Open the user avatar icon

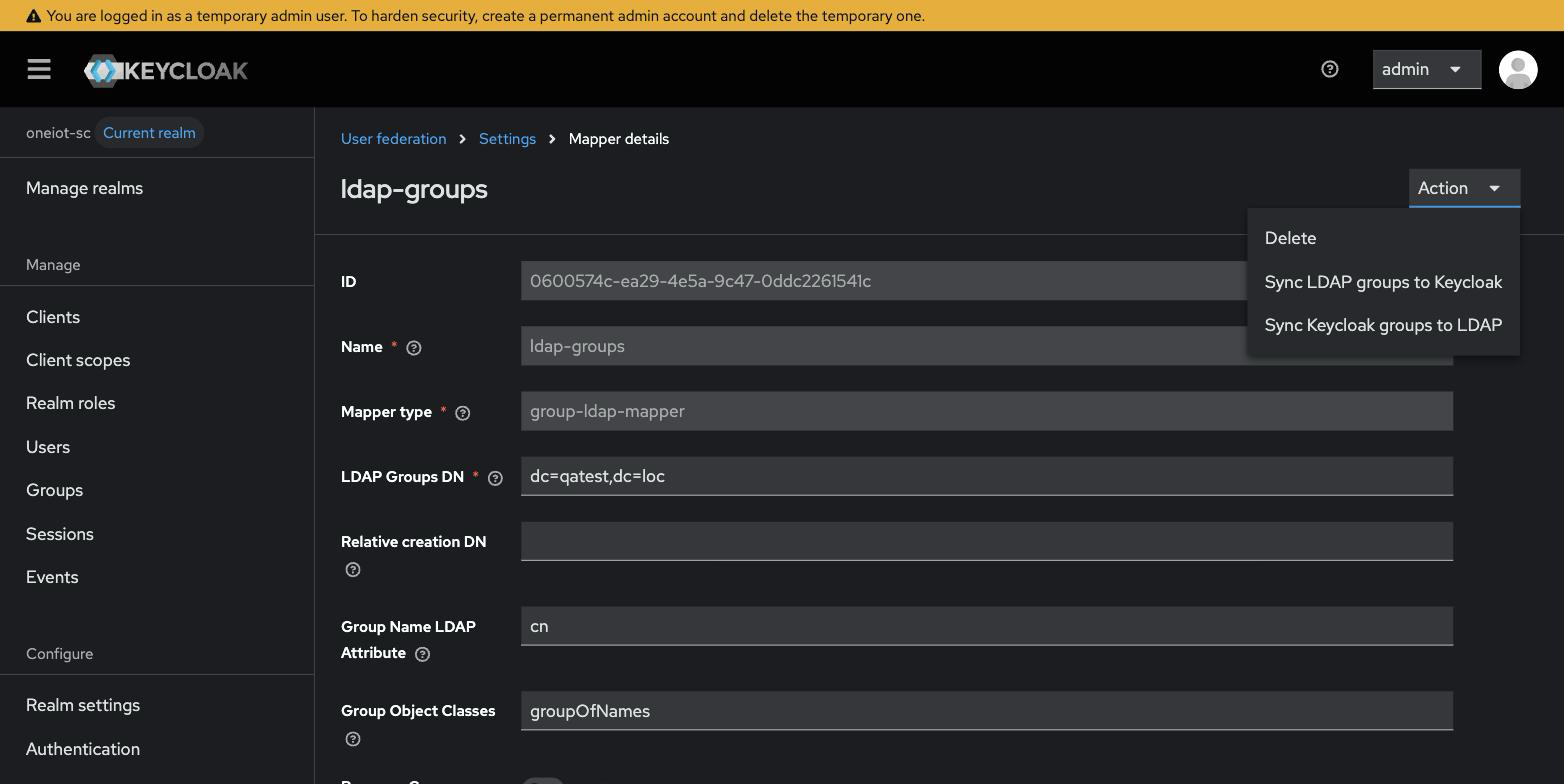point(1518,69)
